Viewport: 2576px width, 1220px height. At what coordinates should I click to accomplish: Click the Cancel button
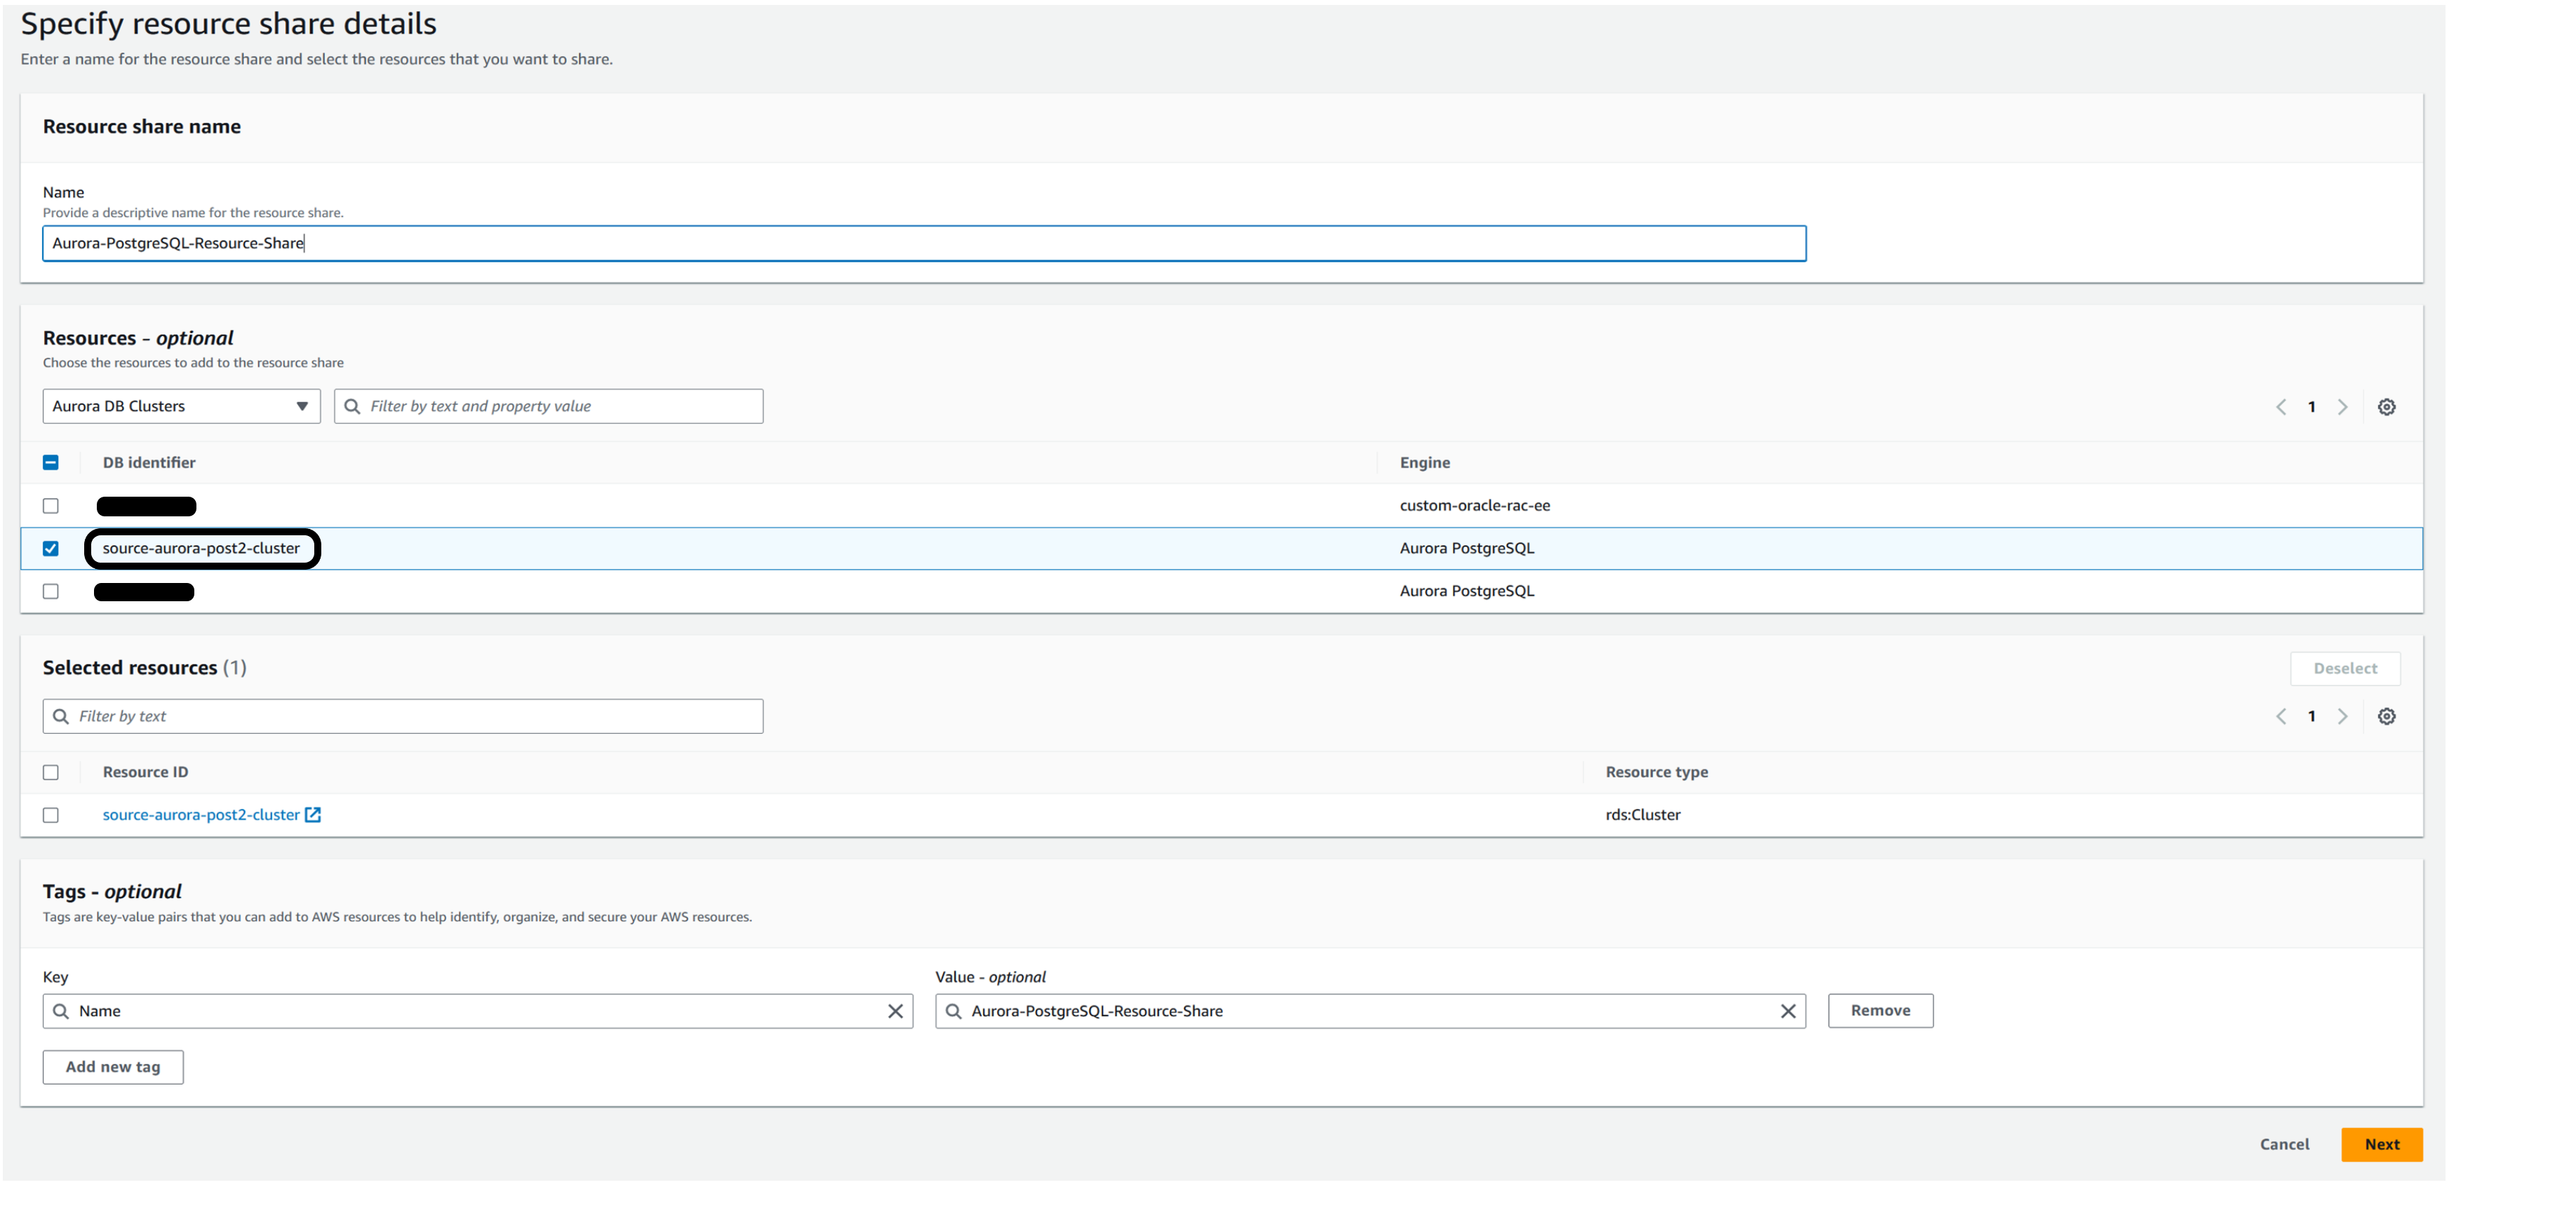[2284, 1144]
